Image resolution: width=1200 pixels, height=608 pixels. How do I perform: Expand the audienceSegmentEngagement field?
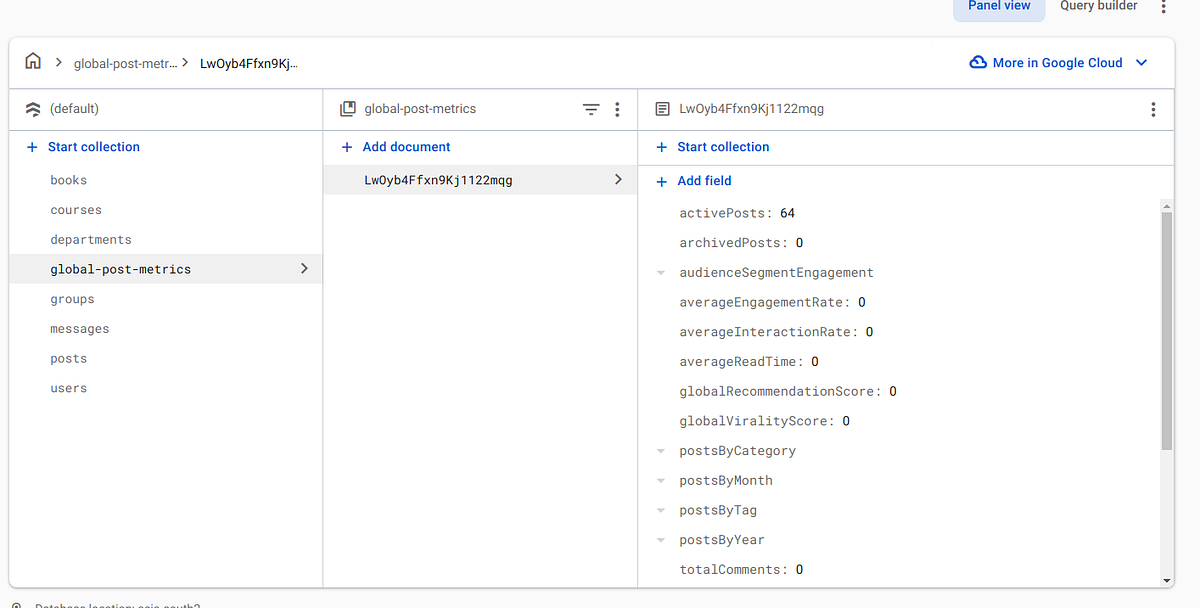tap(661, 273)
